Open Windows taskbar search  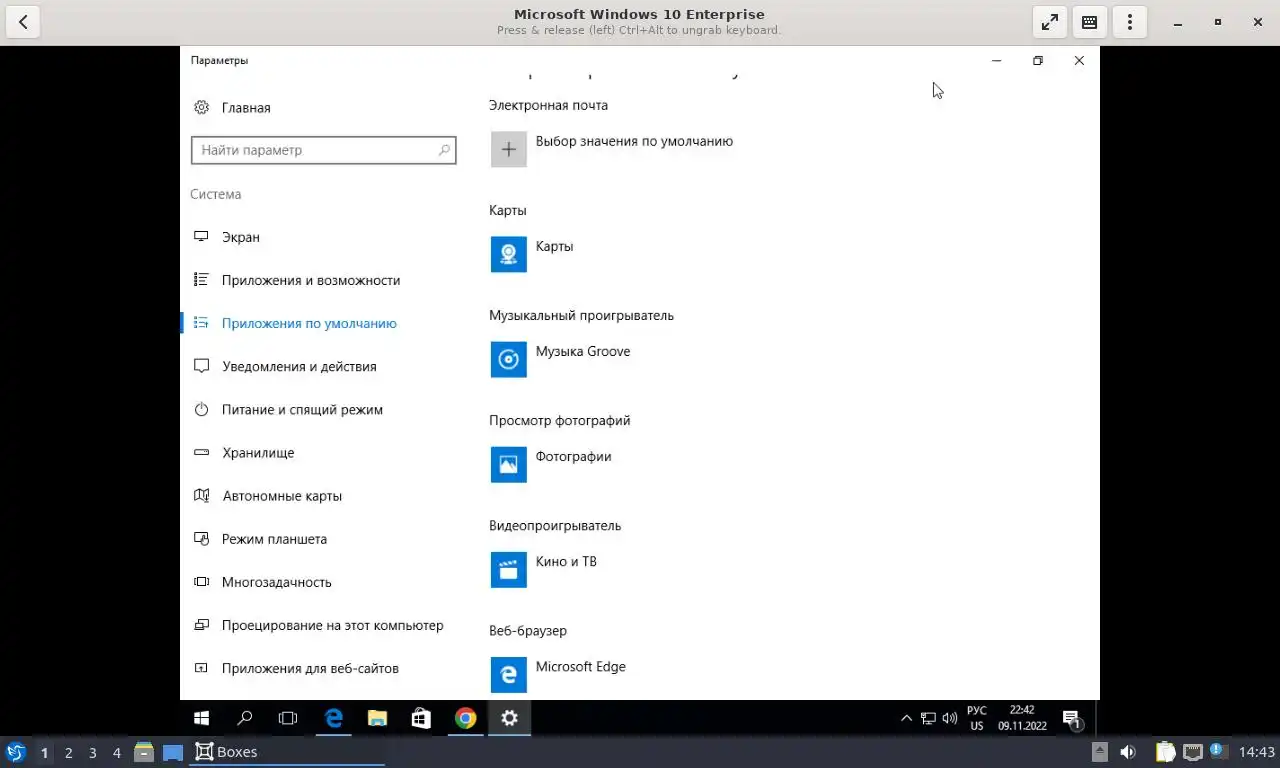click(x=244, y=718)
